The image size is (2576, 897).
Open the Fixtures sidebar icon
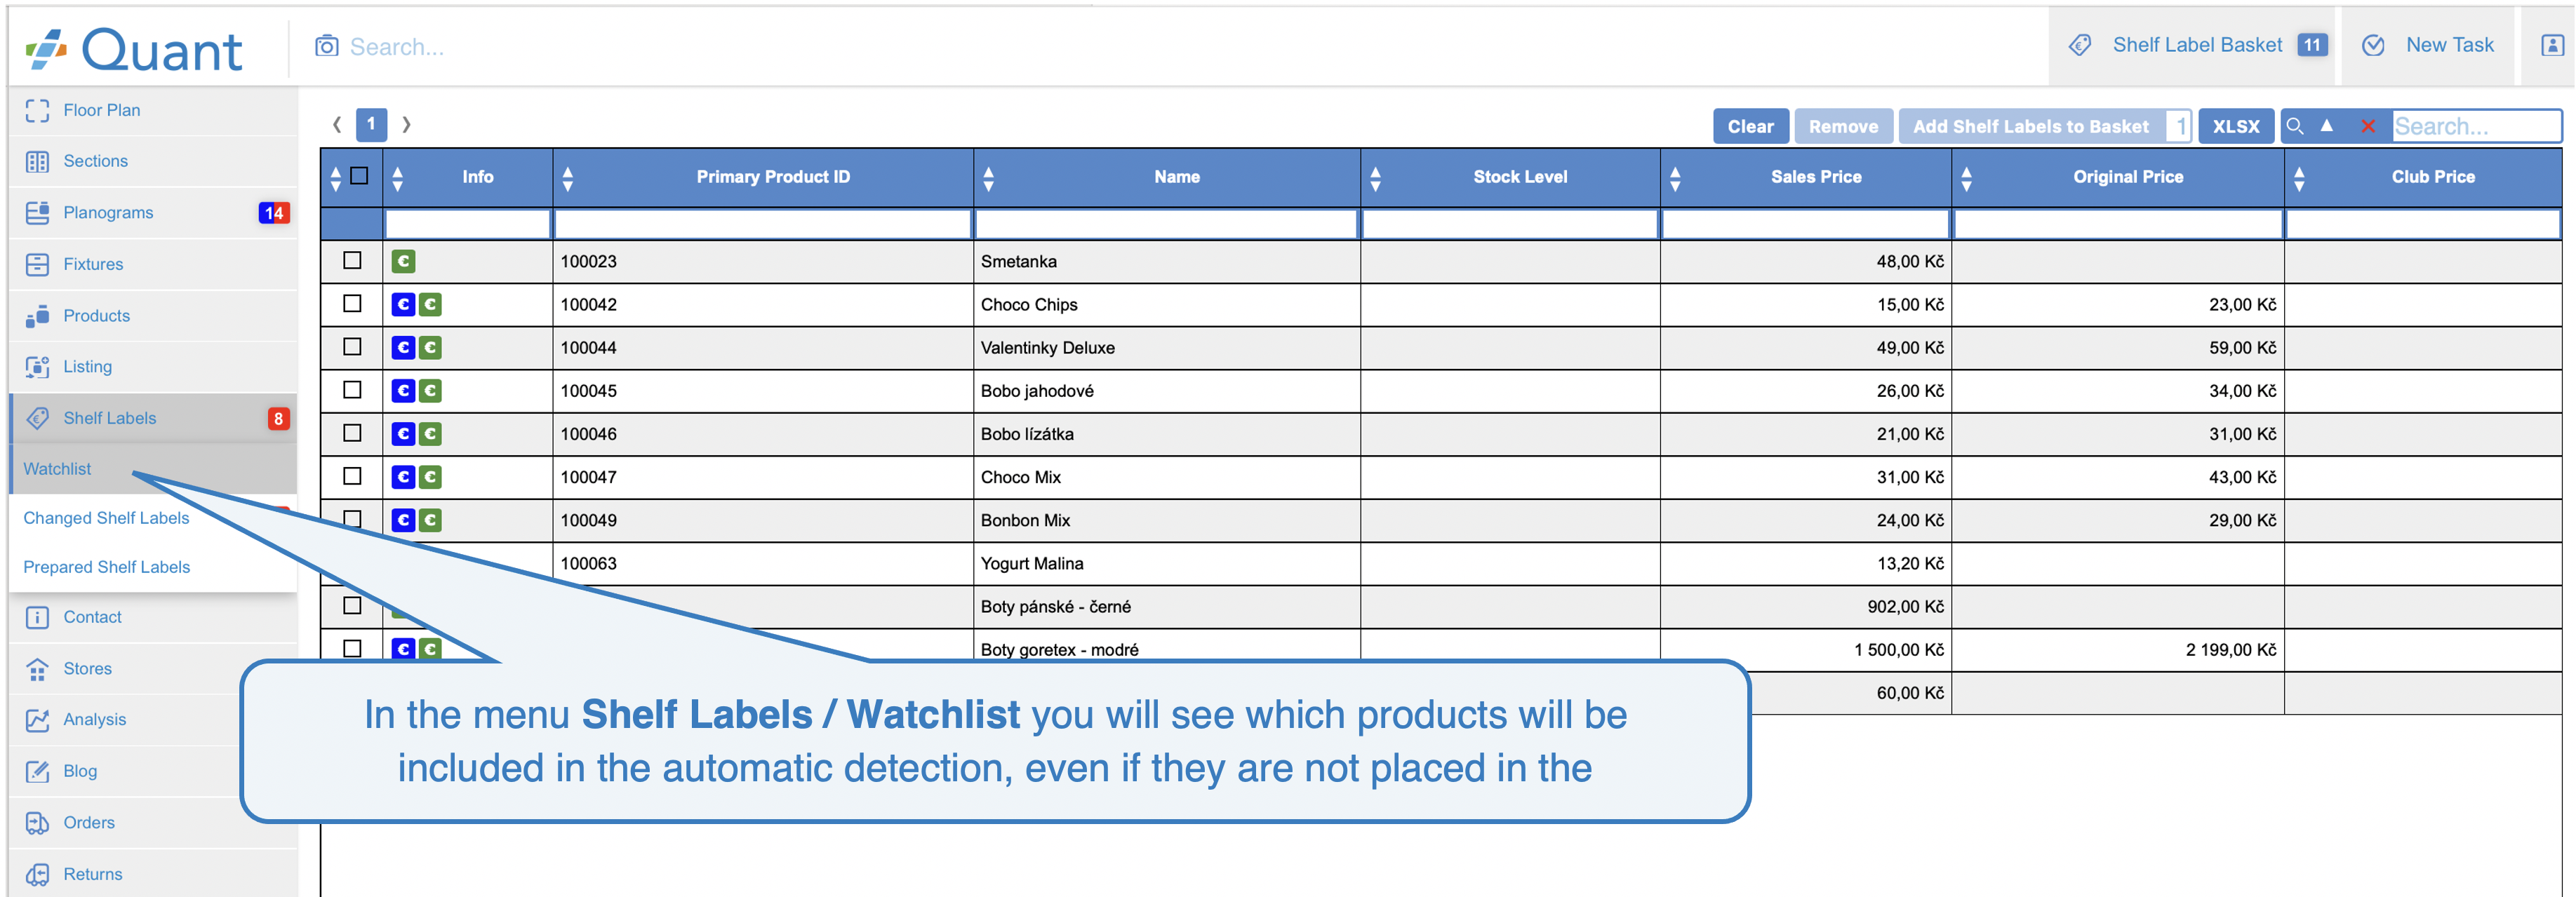pyautogui.click(x=37, y=264)
